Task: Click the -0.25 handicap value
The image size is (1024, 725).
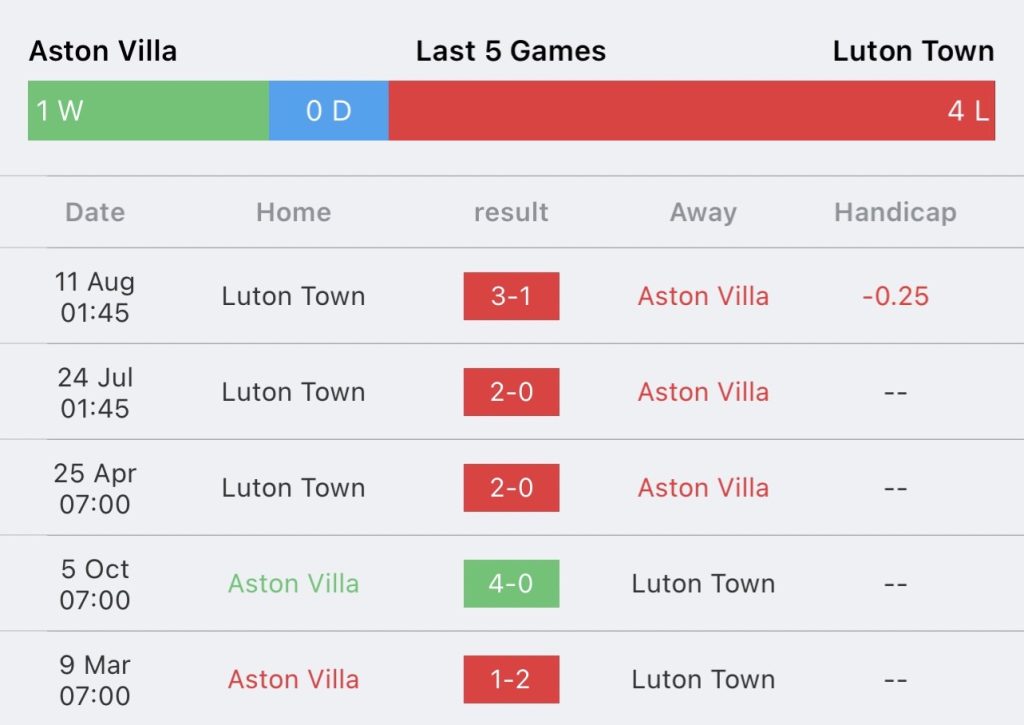Action: (x=895, y=296)
